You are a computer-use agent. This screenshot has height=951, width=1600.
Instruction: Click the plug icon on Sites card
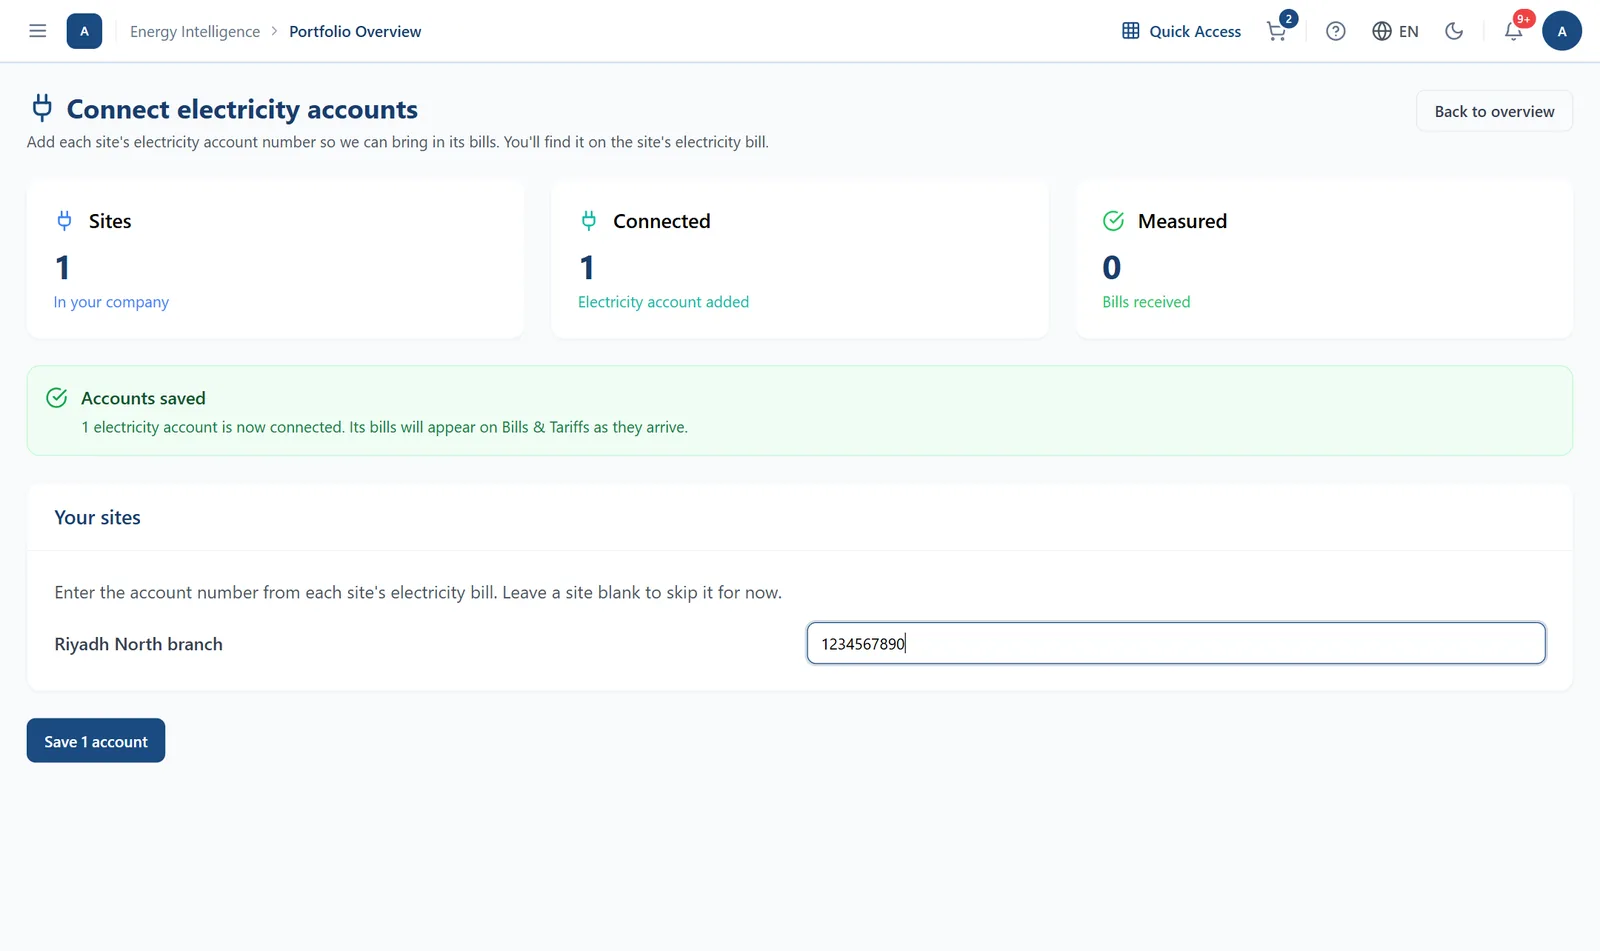pyautogui.click(x=64, y=221)
